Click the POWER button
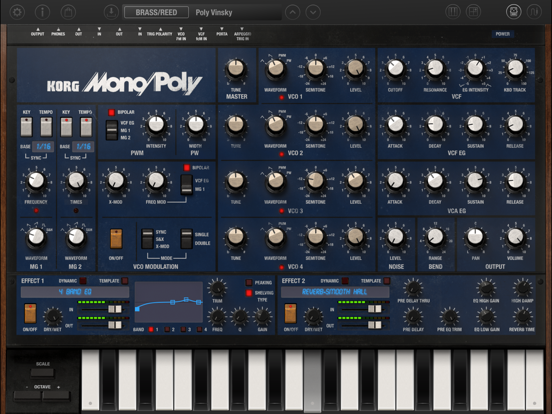 point(502,34)
